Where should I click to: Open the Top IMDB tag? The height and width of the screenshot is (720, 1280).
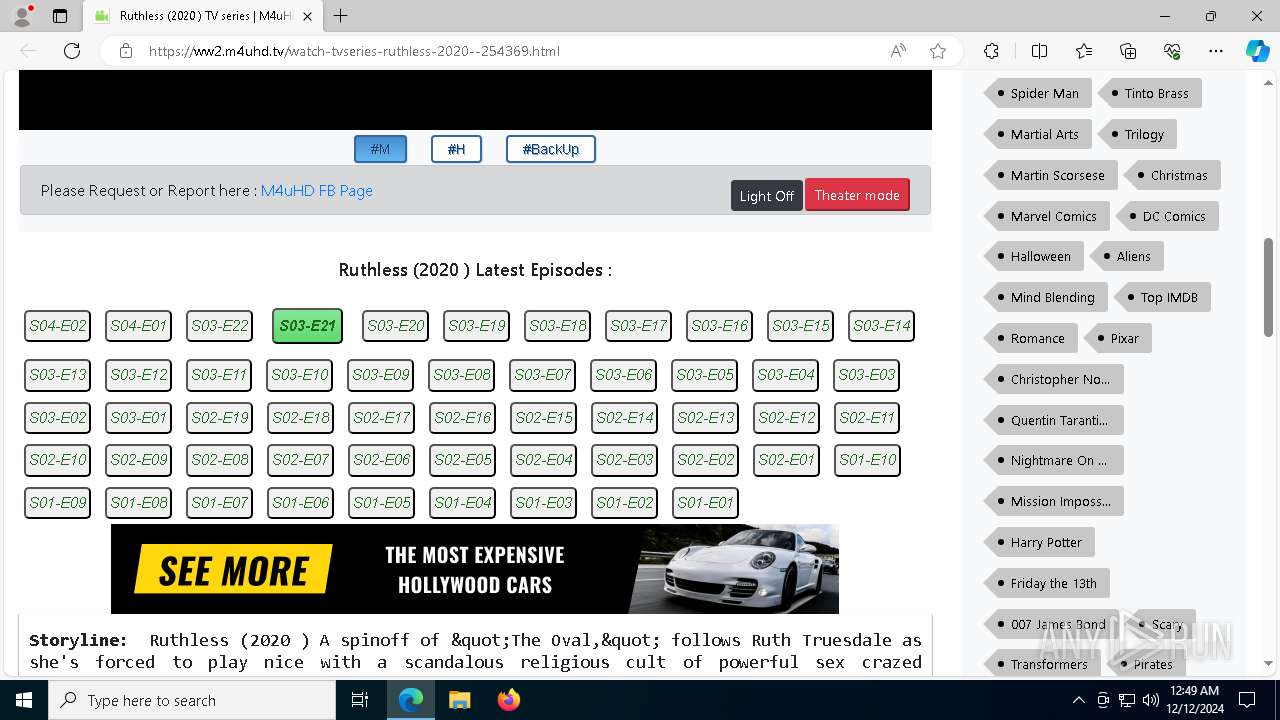pyautogui.click(x=1162, y=297)
